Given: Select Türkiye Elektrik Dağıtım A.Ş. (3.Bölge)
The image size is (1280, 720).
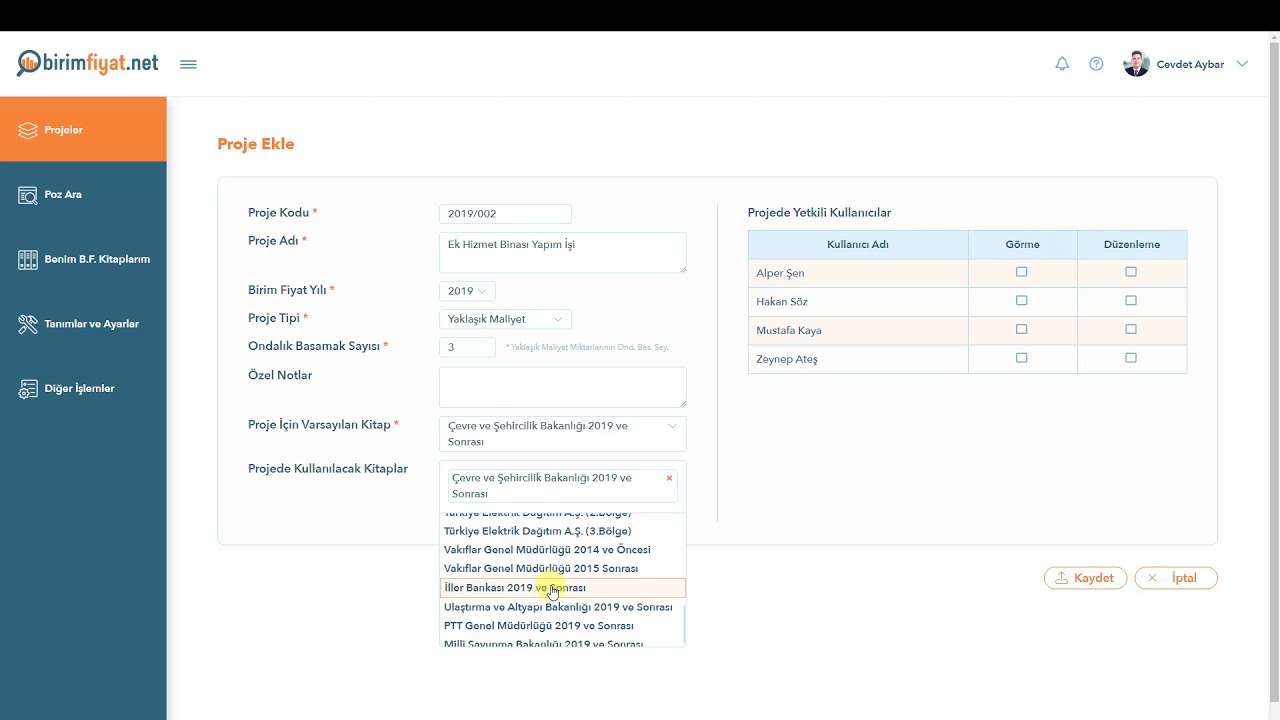Looking at the screenshot, I should pos(563,531).
